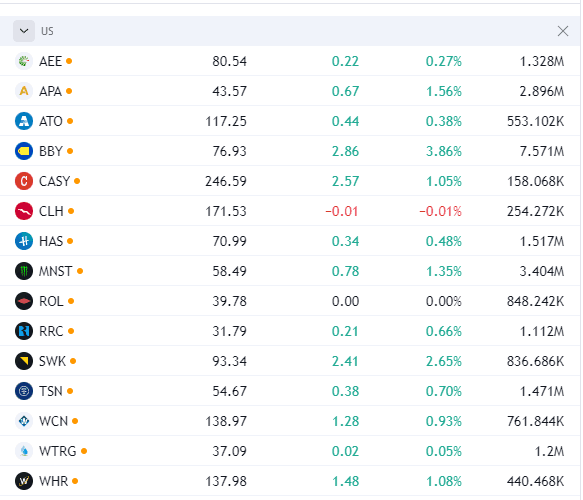Screen dimensions: 583x500
Task: Click the orange dot next to MNST
Action: point(80,271)
